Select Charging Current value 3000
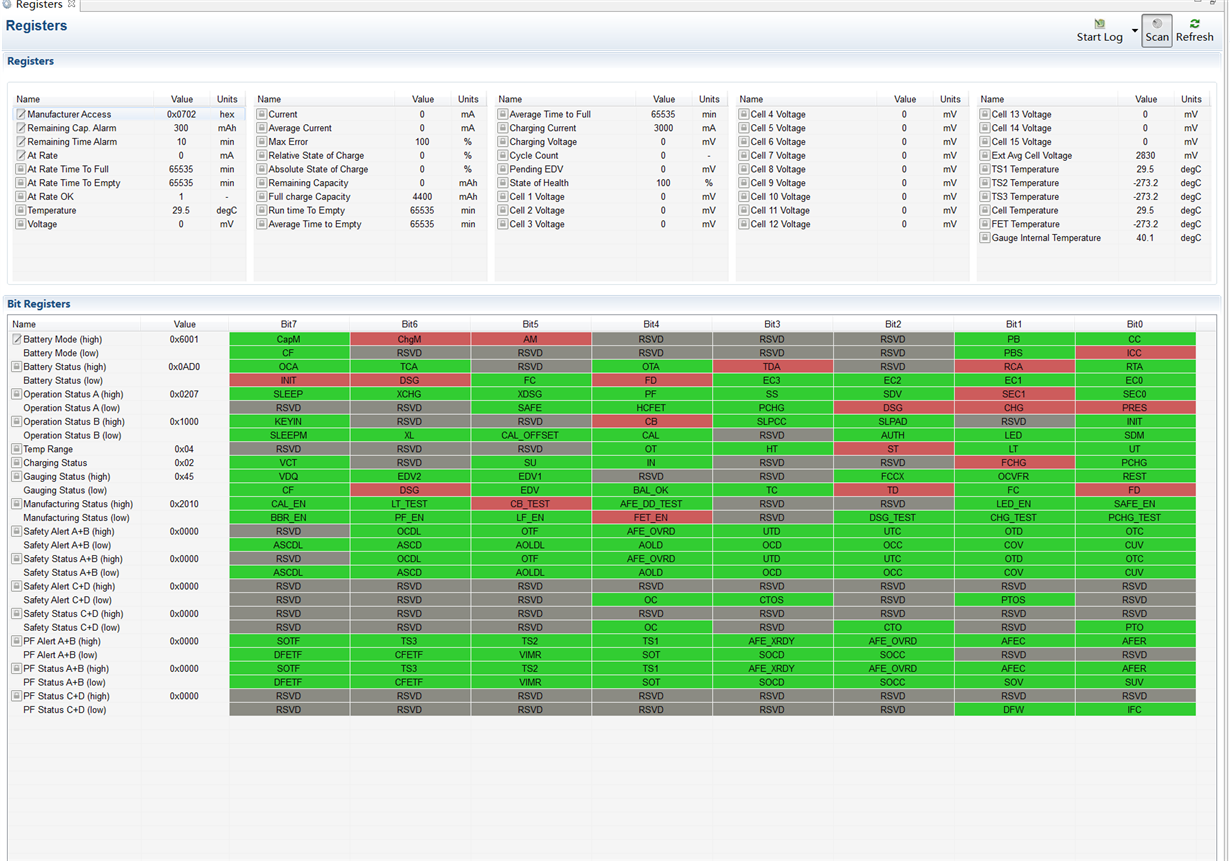Screen dimensions: 1230x861 point(663,129)
